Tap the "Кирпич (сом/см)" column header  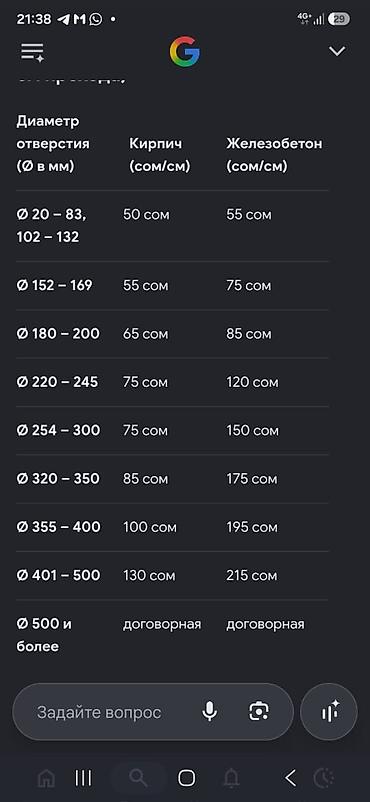[x=160, y=155]
